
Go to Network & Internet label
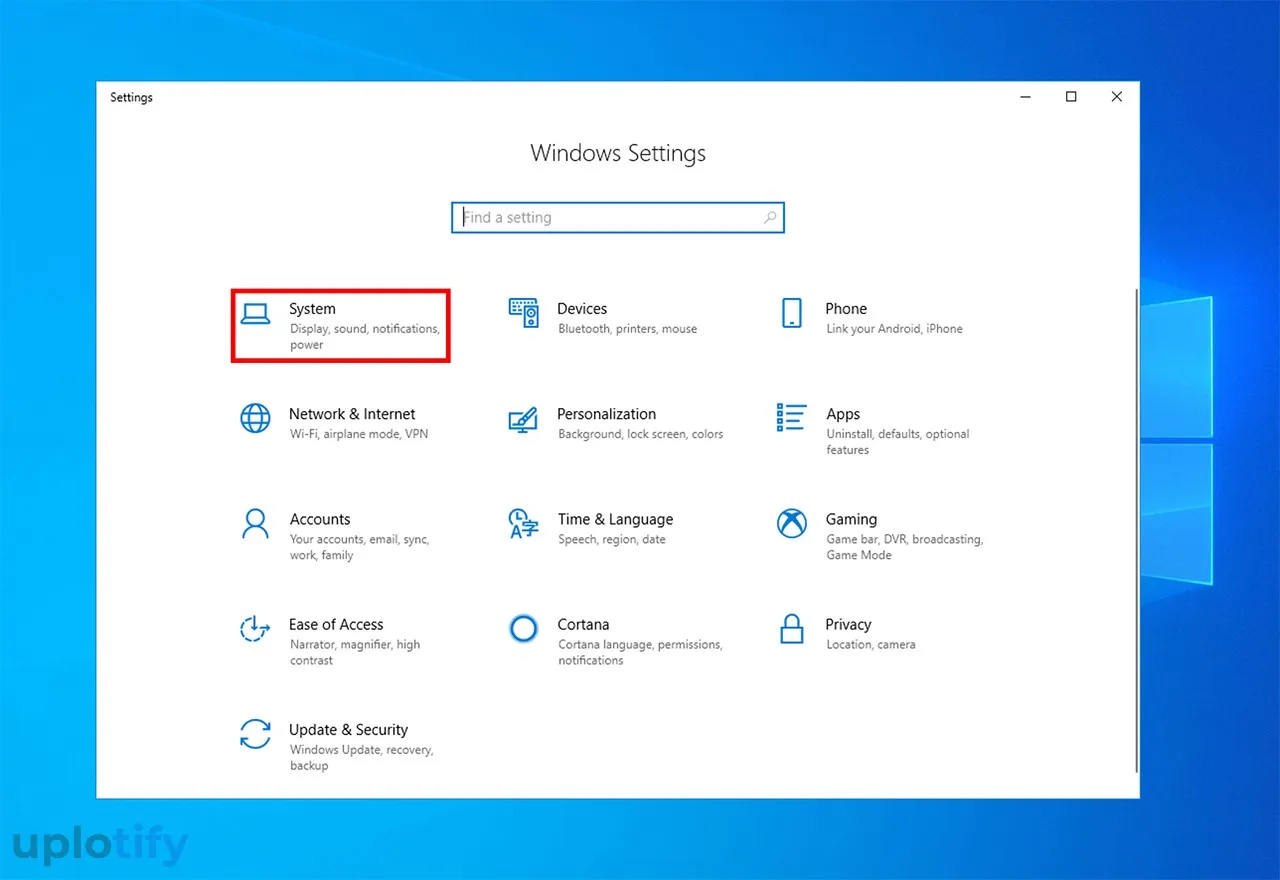[352, 414]
